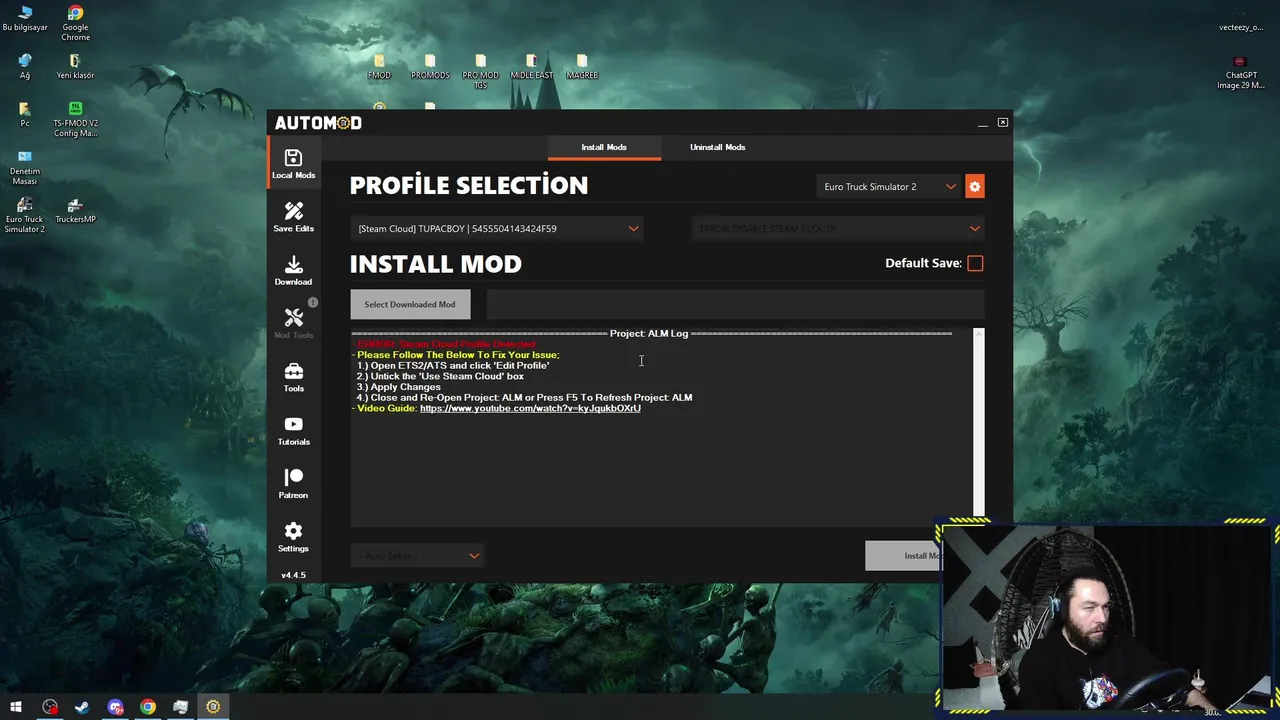Open Denetim Masası desktop icon
1280x720 pixels.
click(25, 167)
